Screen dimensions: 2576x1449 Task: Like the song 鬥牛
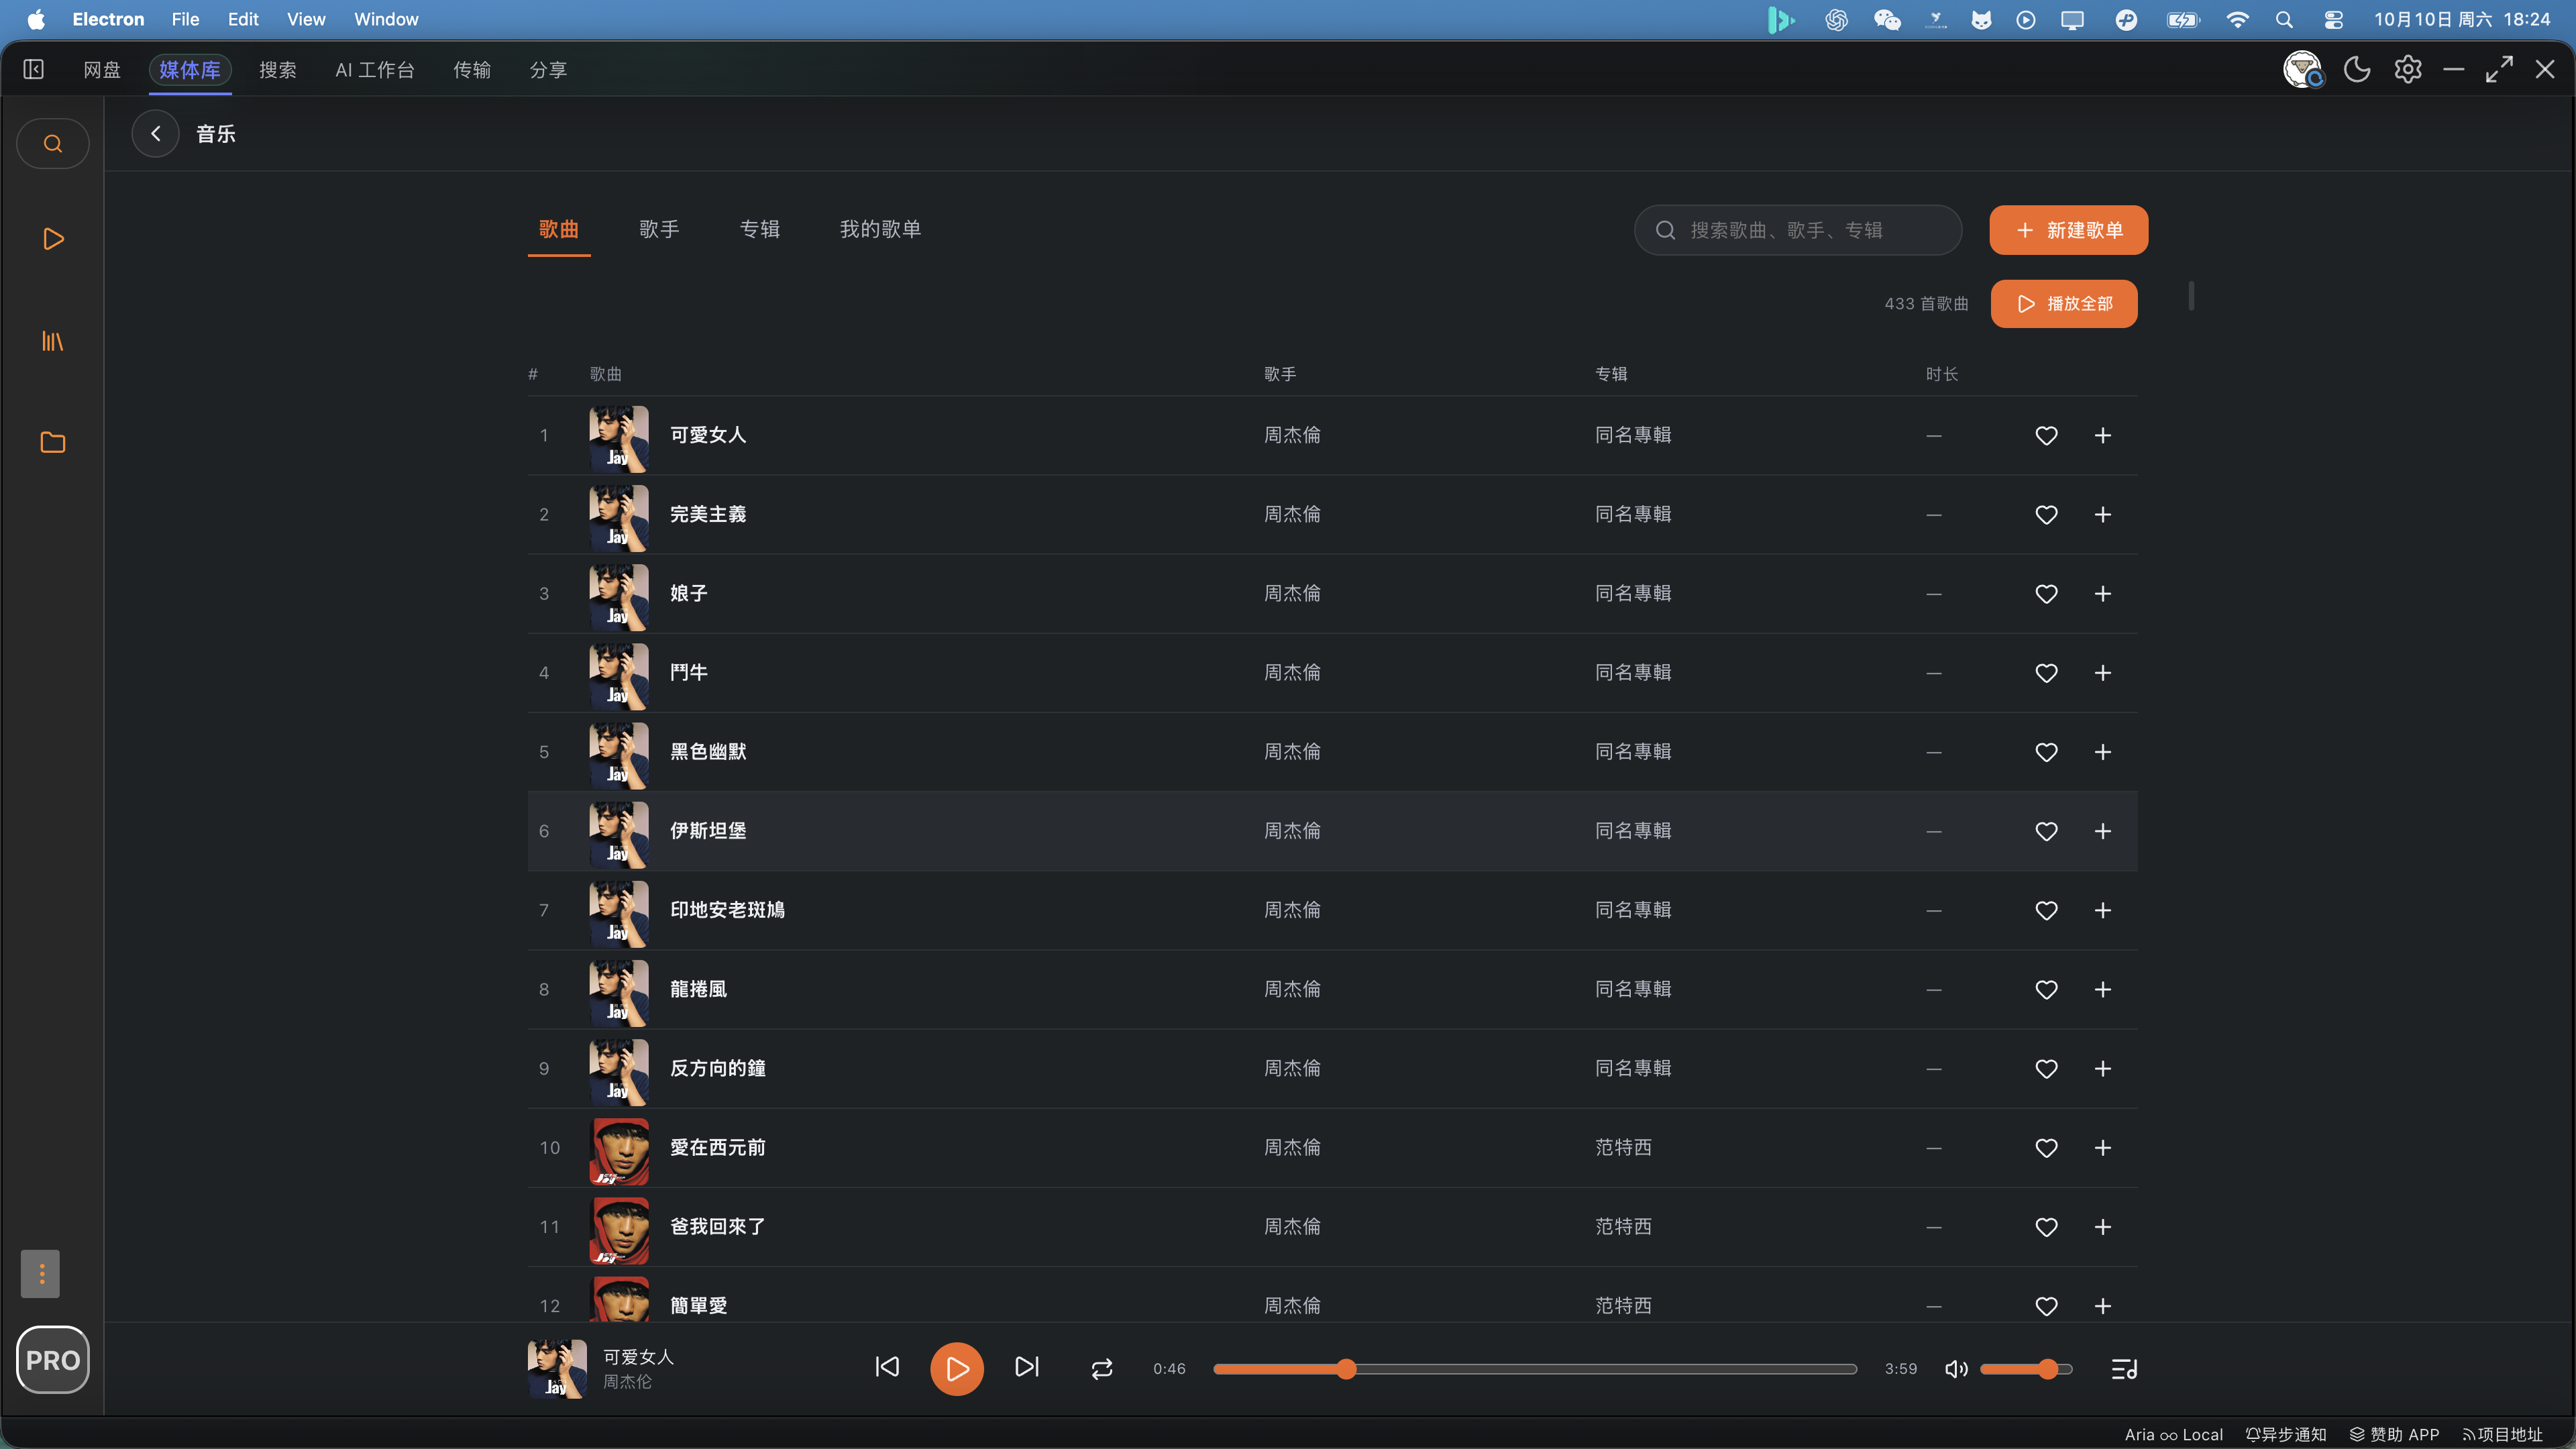[2047, 672]
